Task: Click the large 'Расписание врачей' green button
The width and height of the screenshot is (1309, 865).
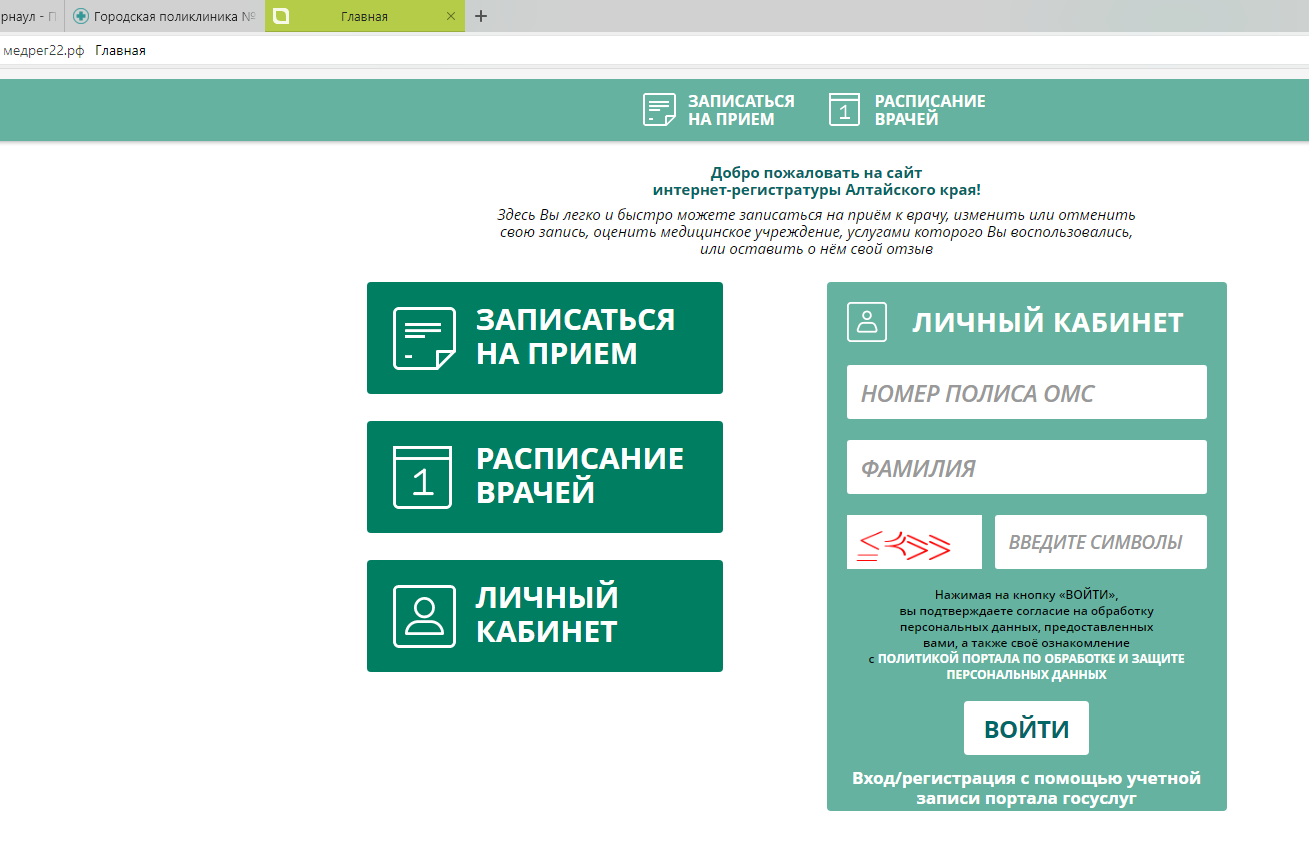Action: click(545, 477)
